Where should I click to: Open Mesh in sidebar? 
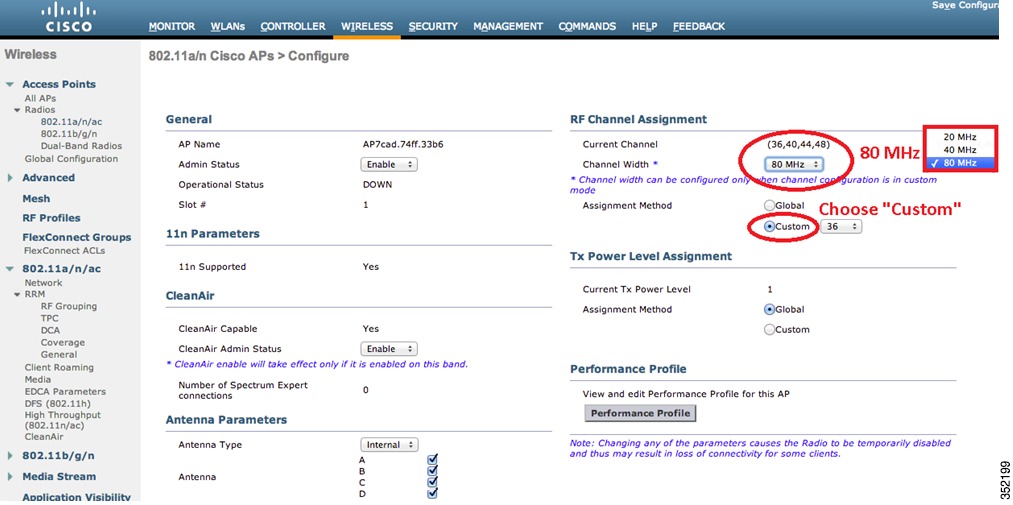36,198
